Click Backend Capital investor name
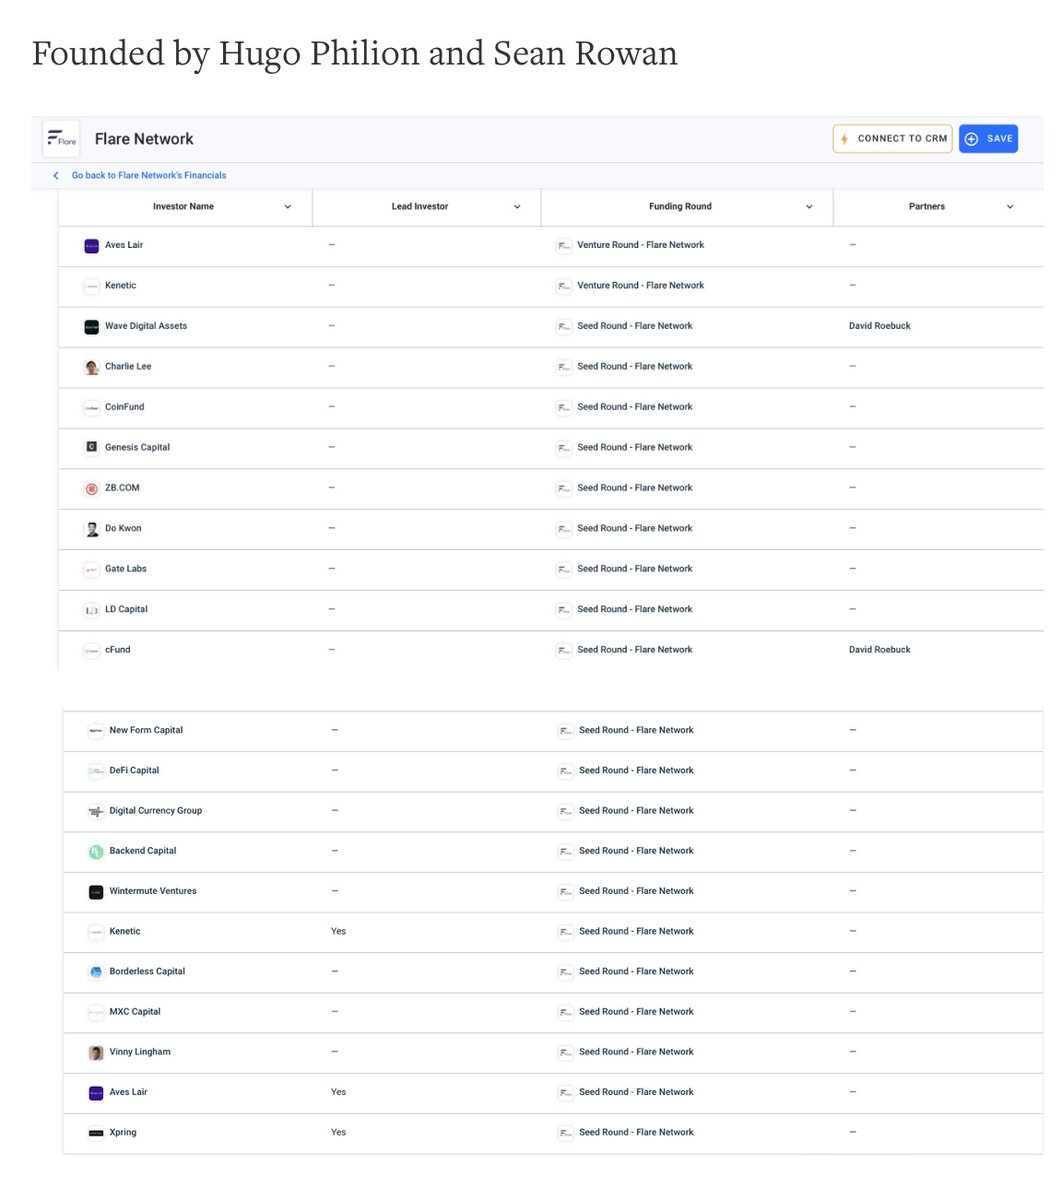Screen dimensions: 1062x1200 pyautogui.click(x=143, y=851)
